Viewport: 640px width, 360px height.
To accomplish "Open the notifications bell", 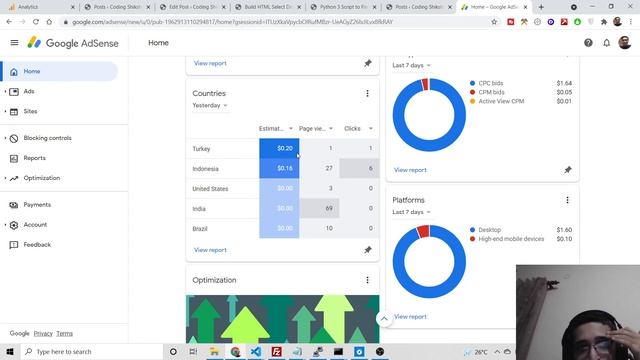I will [x=607, y=42].
